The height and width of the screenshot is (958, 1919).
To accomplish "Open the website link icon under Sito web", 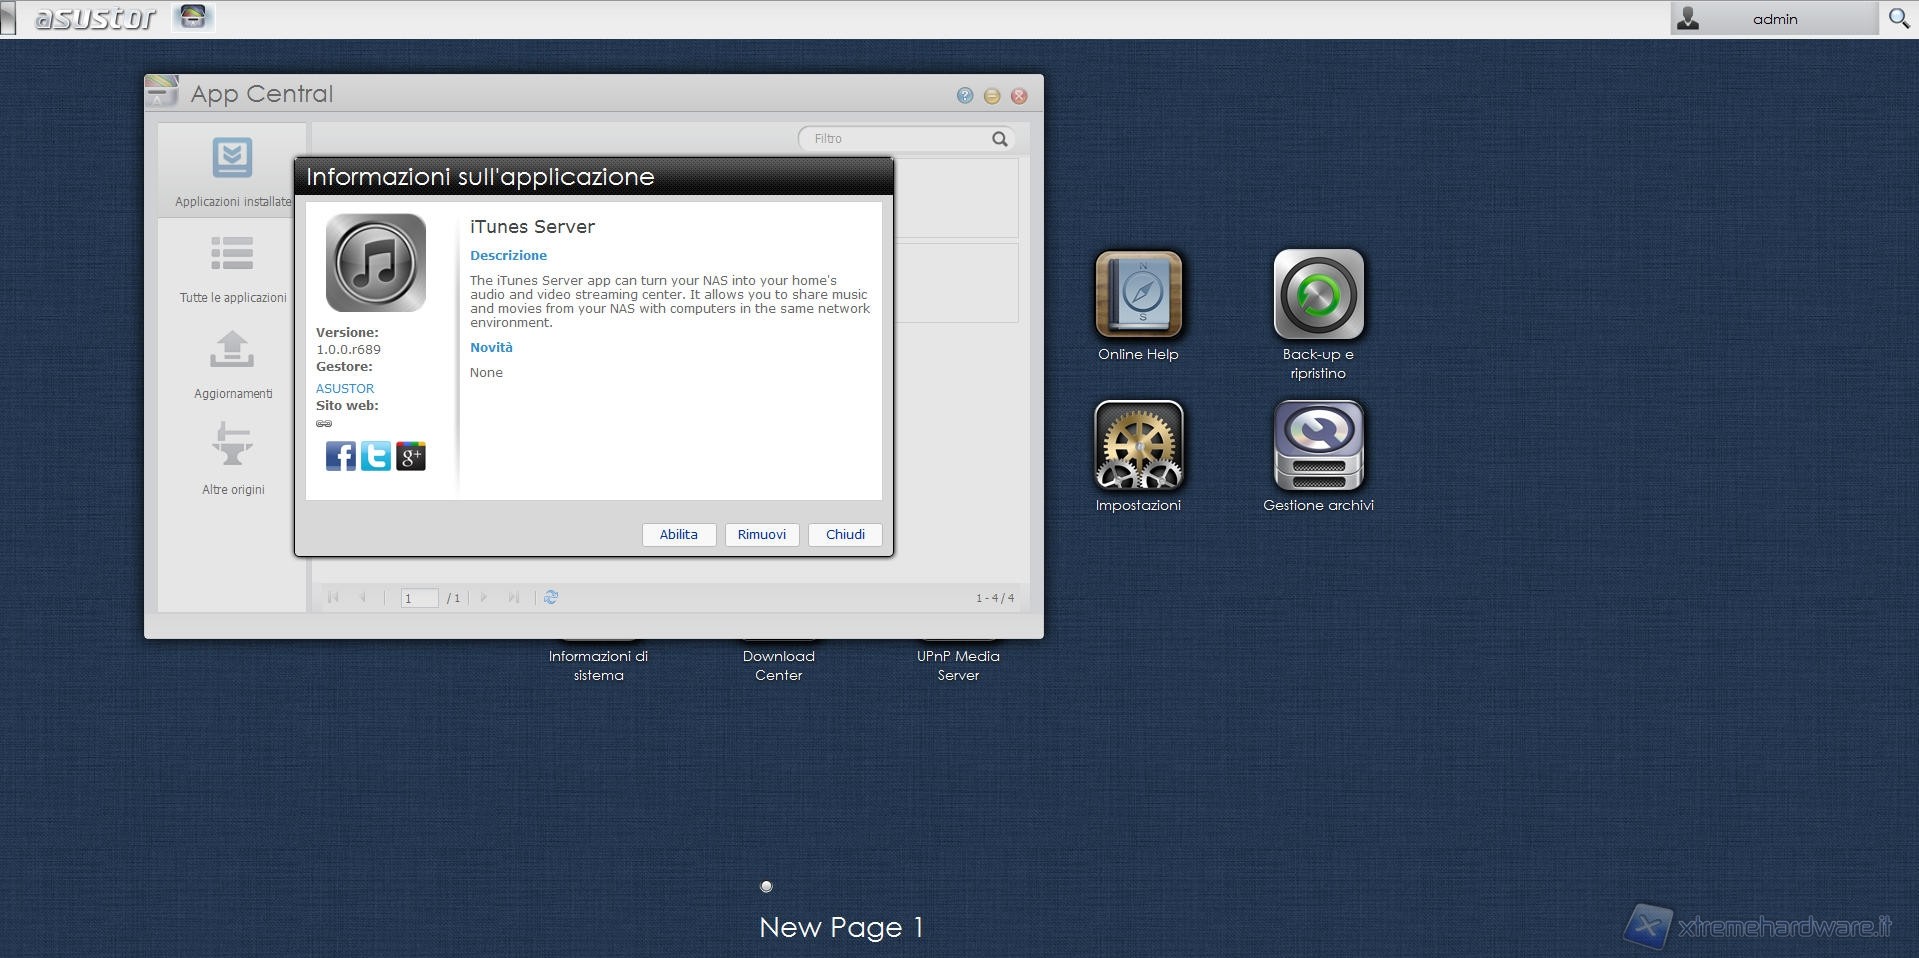I will pos(324,424).
